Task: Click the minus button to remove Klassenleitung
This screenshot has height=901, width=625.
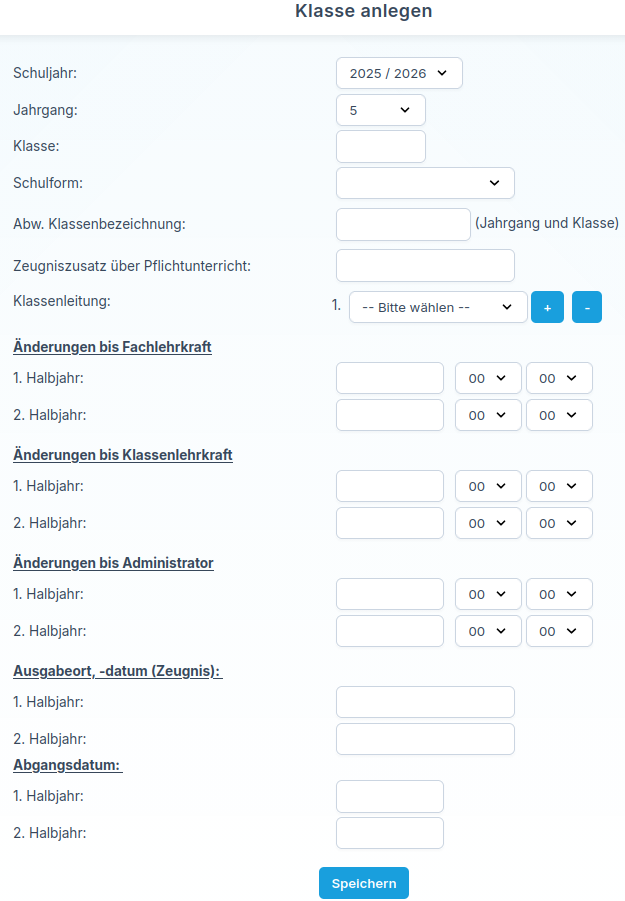Action: [x=587, y=308]
